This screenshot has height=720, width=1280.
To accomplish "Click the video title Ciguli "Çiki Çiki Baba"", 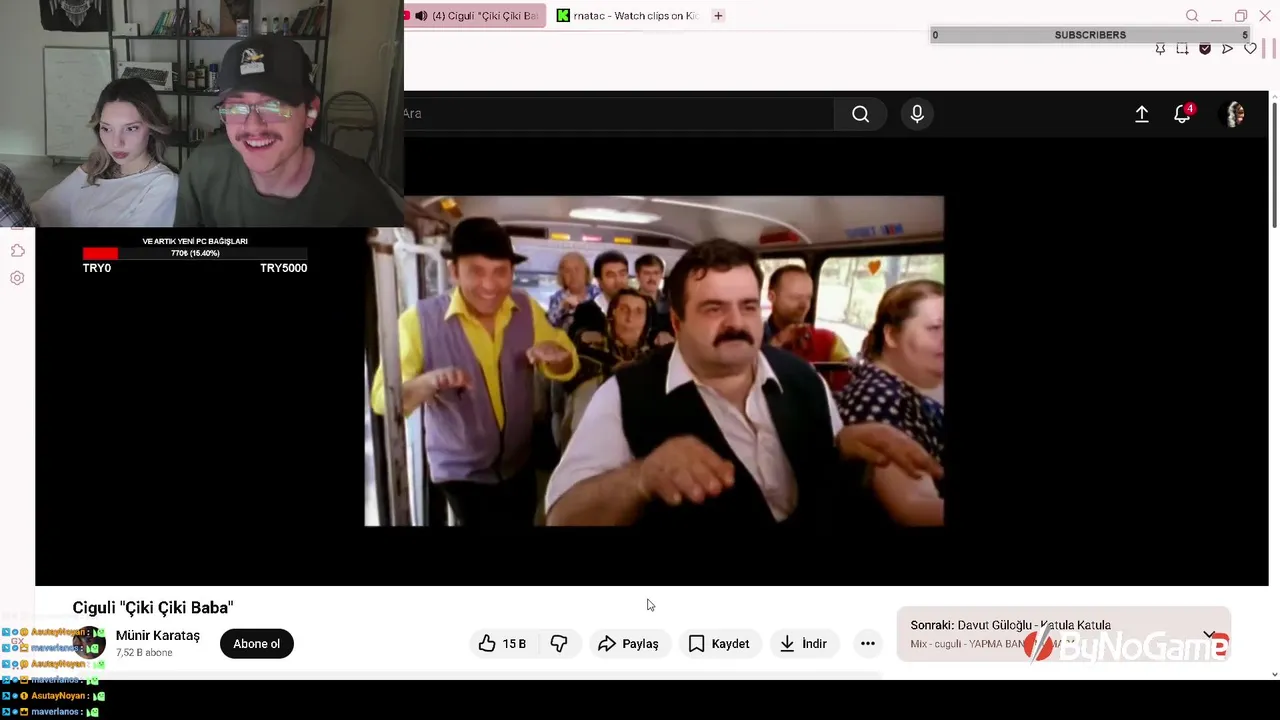I will click(x=153, y=607).
